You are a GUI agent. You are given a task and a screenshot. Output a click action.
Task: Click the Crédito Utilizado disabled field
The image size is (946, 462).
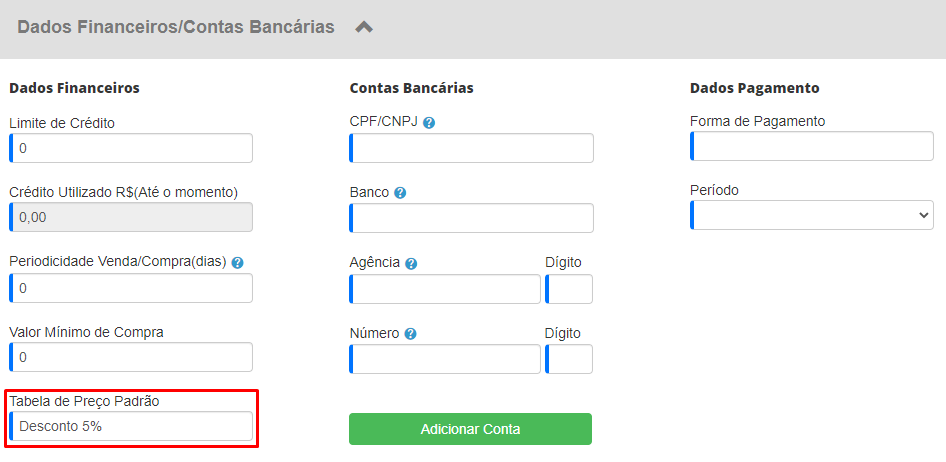coord(131,217)
